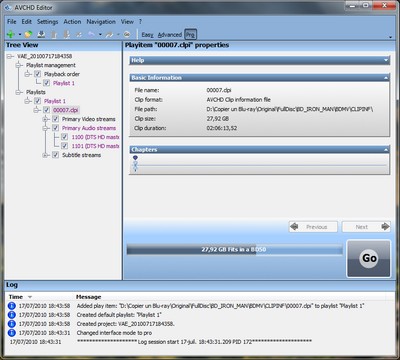Click the green plus Add icon
400x360 pixels.
tap(11, 34)
